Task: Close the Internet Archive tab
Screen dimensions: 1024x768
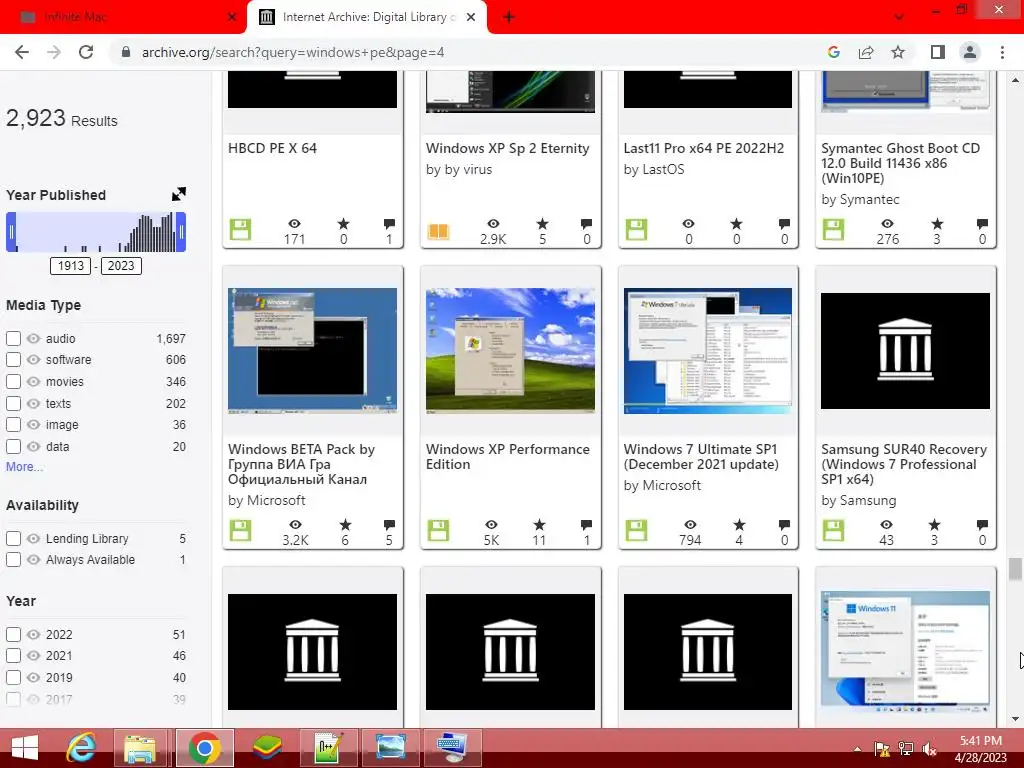Action: 471,17
